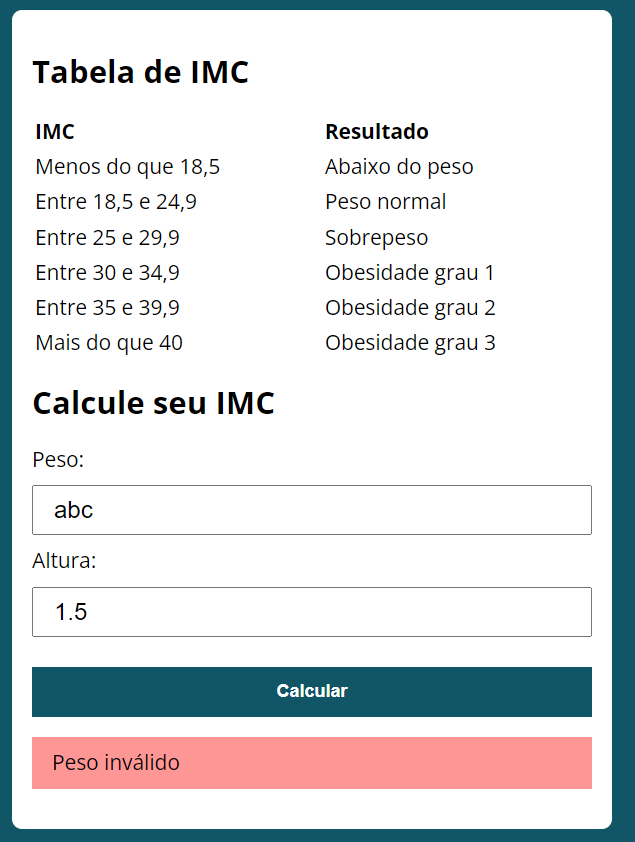Click the Calcular button

pos(311,691)
